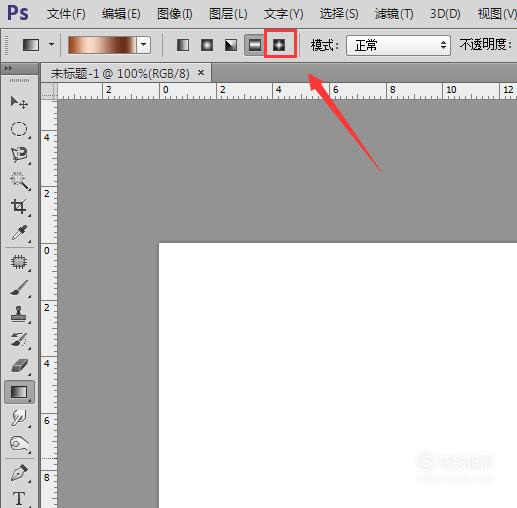Select the Horizontal Type tool

[x=19, y=499]
